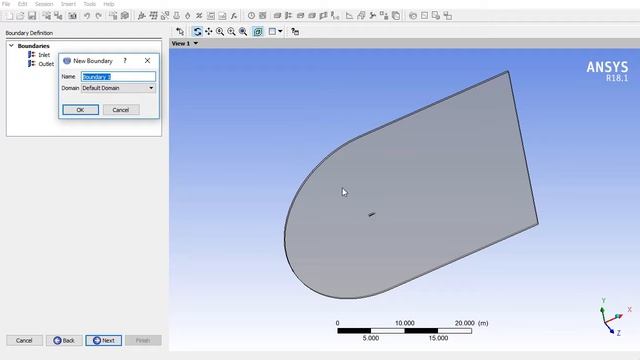This screenshot has height=360, width=640.
Task: Open the File menu
Action: [x=6, y=4]
